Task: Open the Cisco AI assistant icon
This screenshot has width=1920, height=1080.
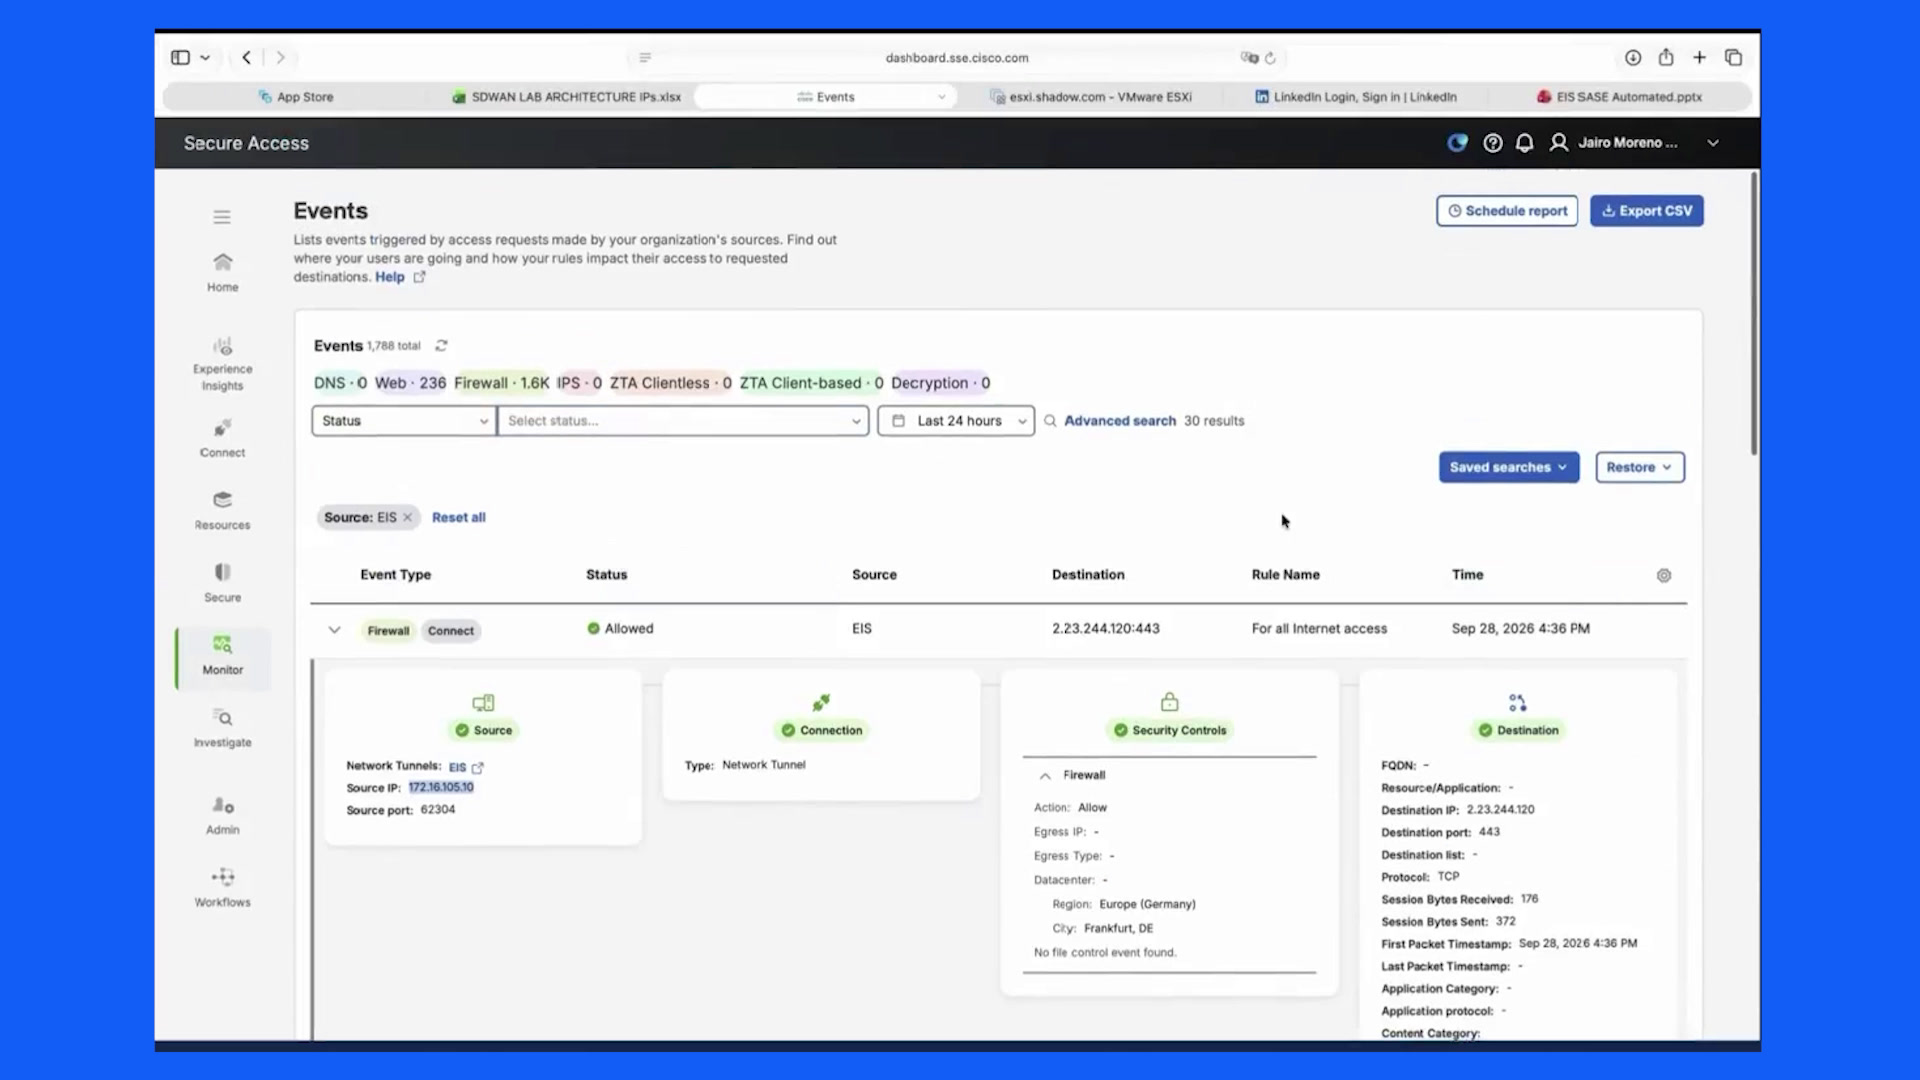Action: (x=1458, y=143)
